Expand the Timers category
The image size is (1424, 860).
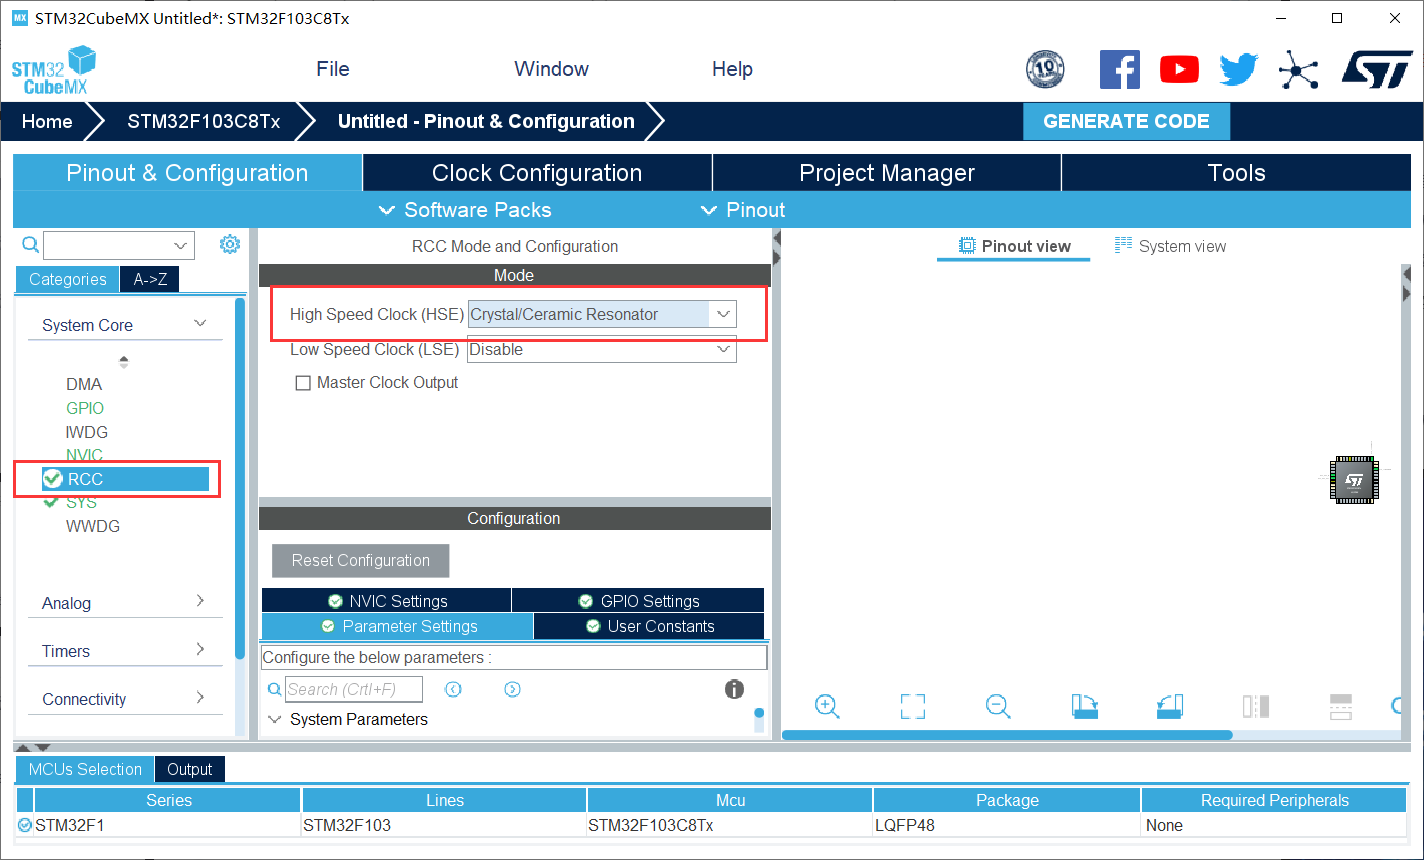200,649
